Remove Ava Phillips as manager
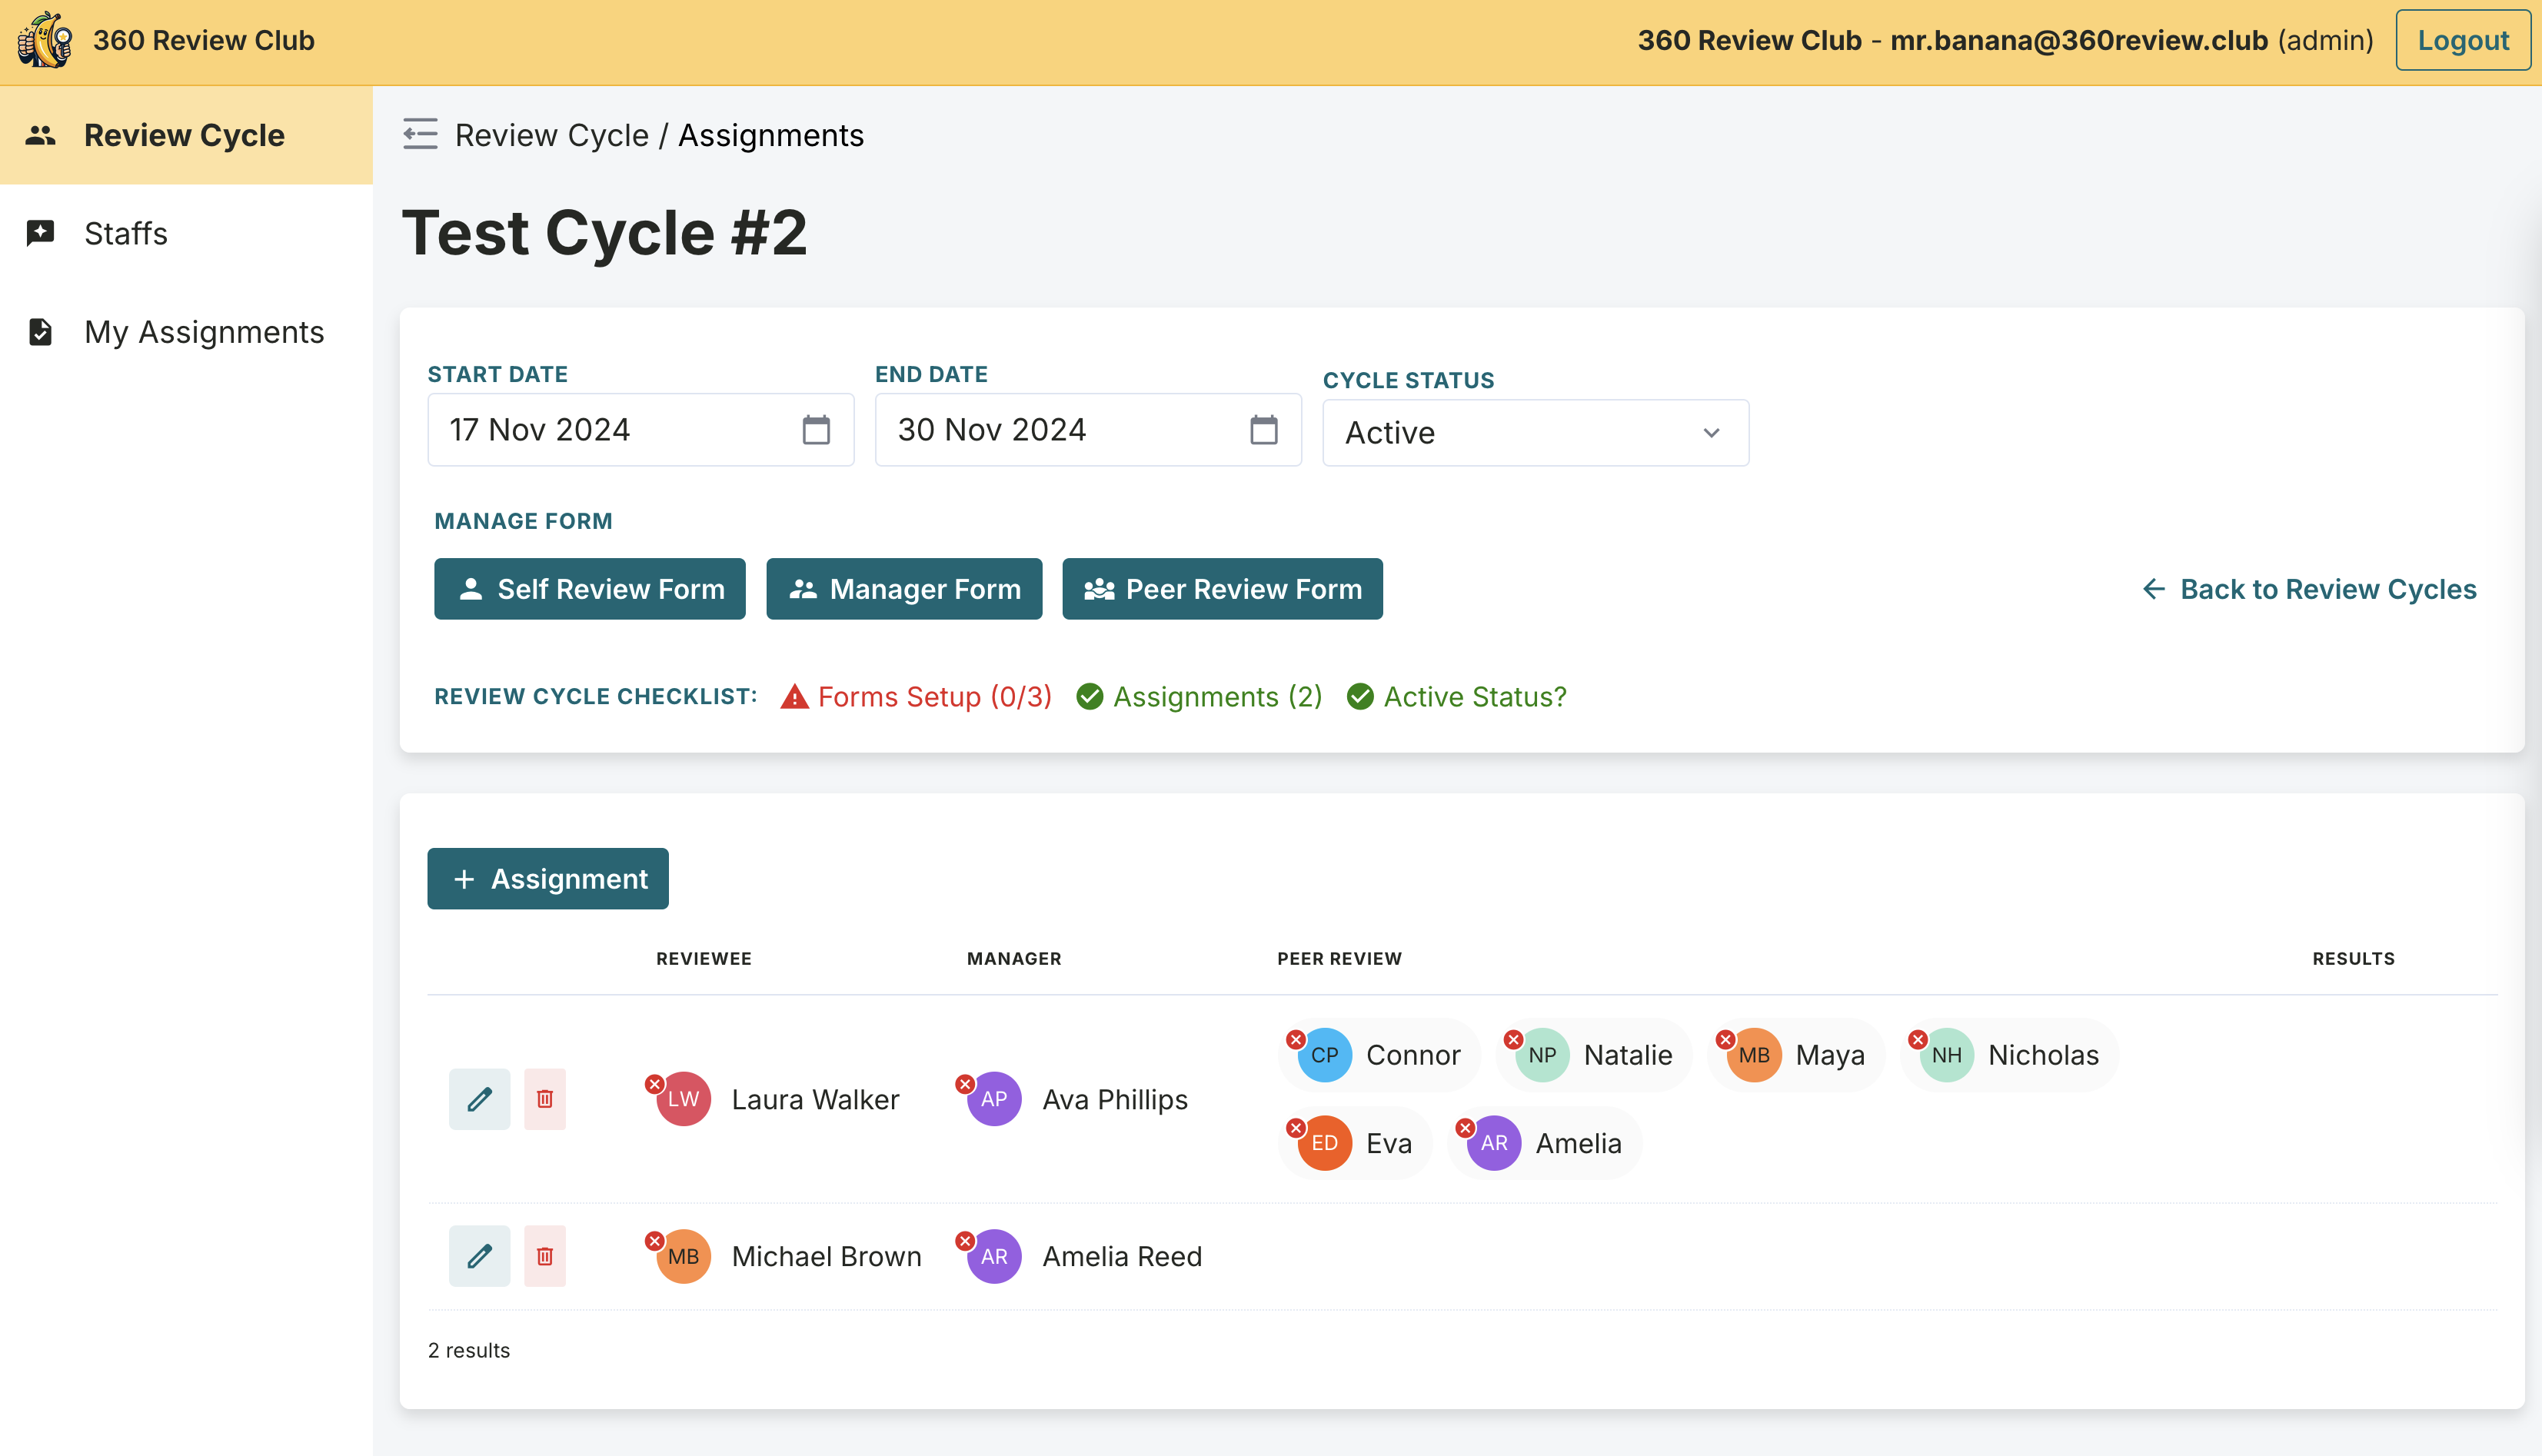The image size is (2542, 1456). (965, 1084)
